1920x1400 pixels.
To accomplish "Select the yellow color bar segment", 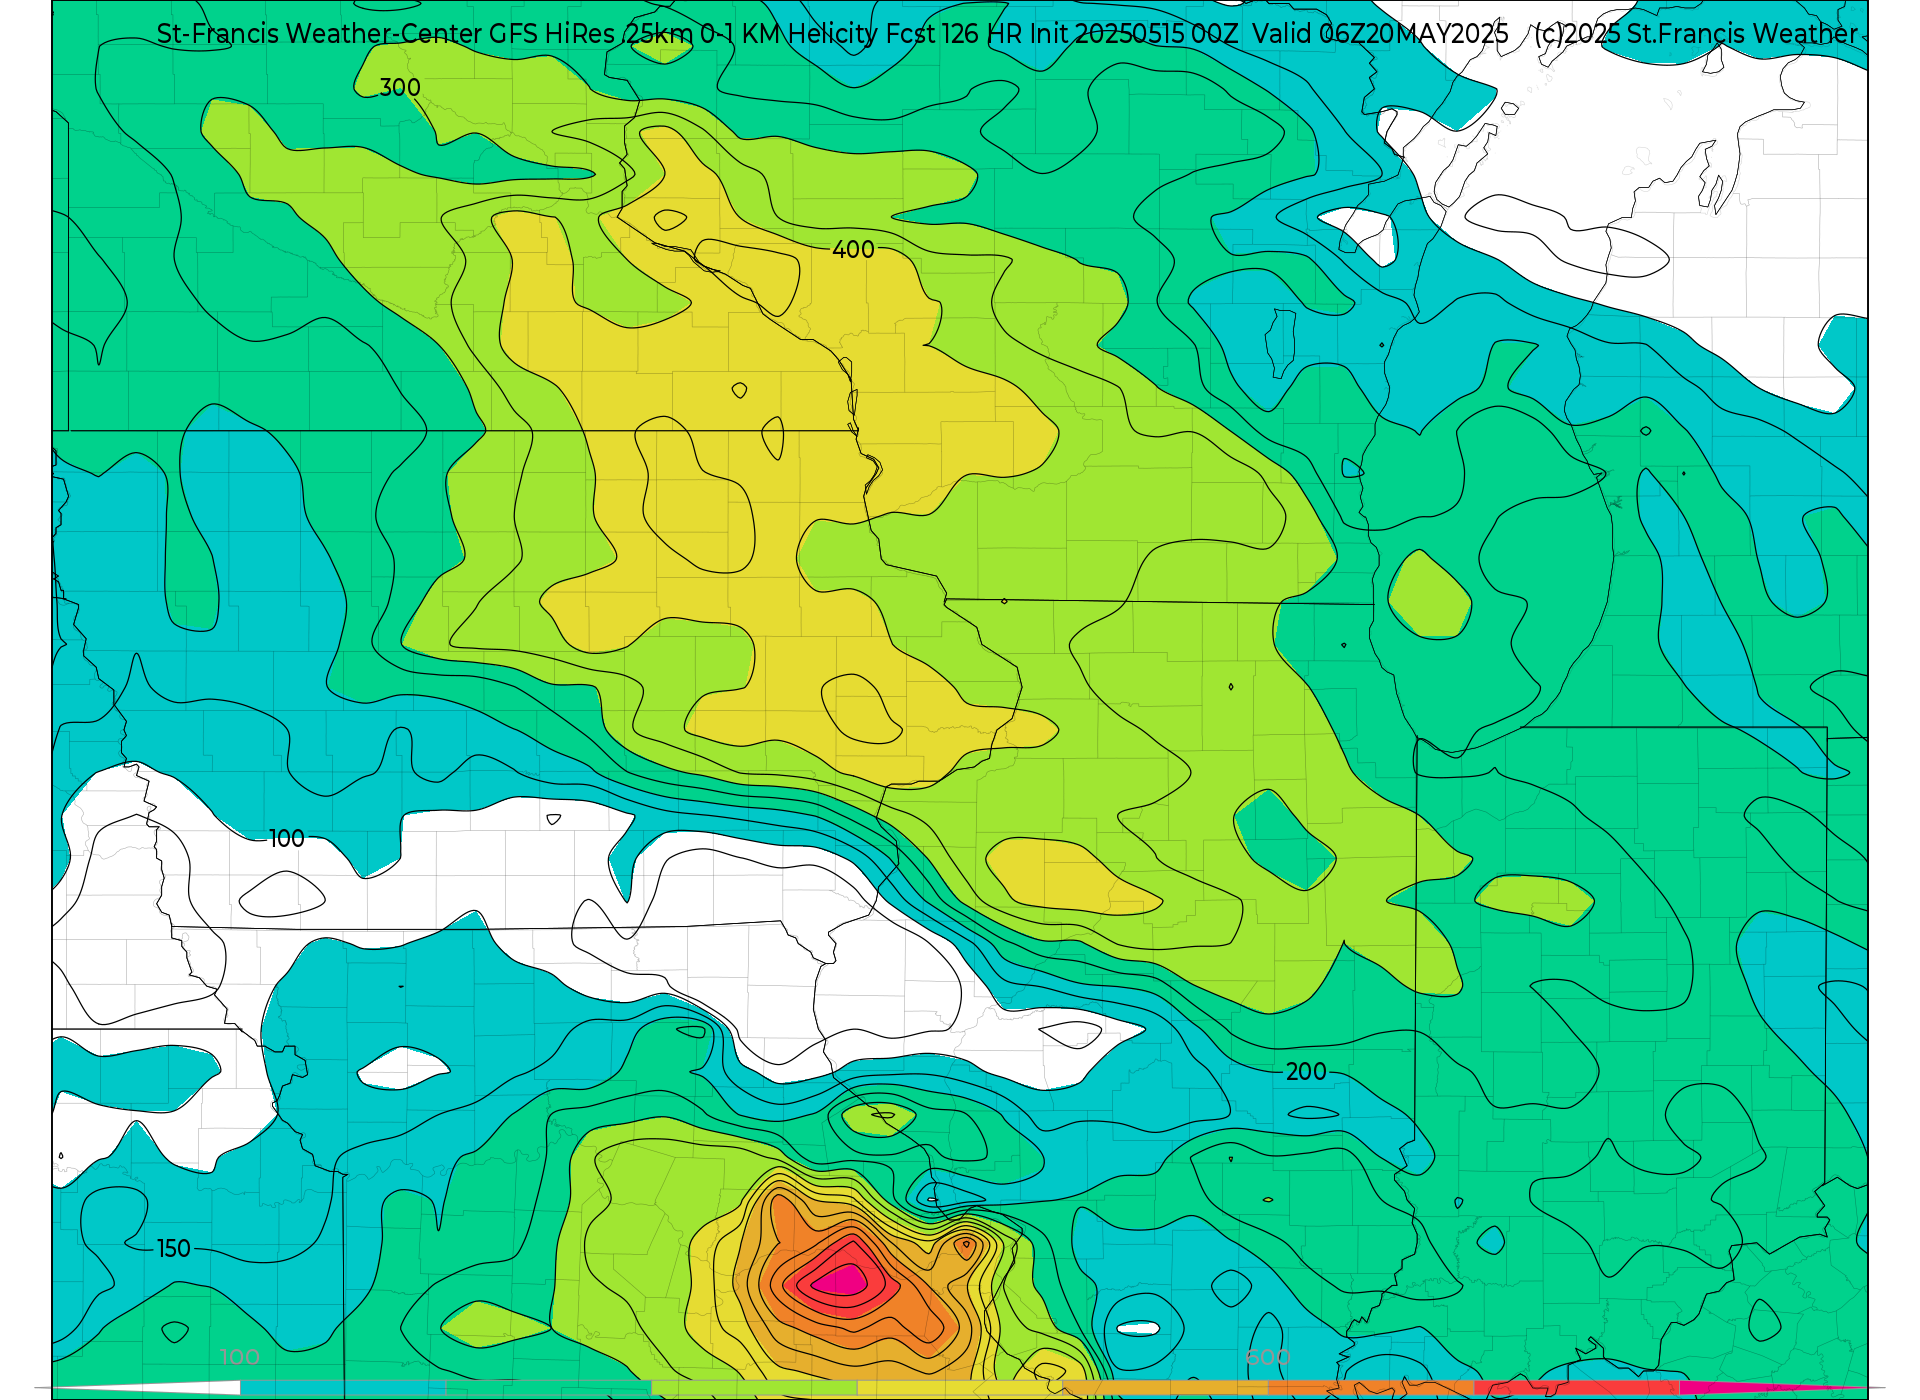I will [x=960, y=1388].
